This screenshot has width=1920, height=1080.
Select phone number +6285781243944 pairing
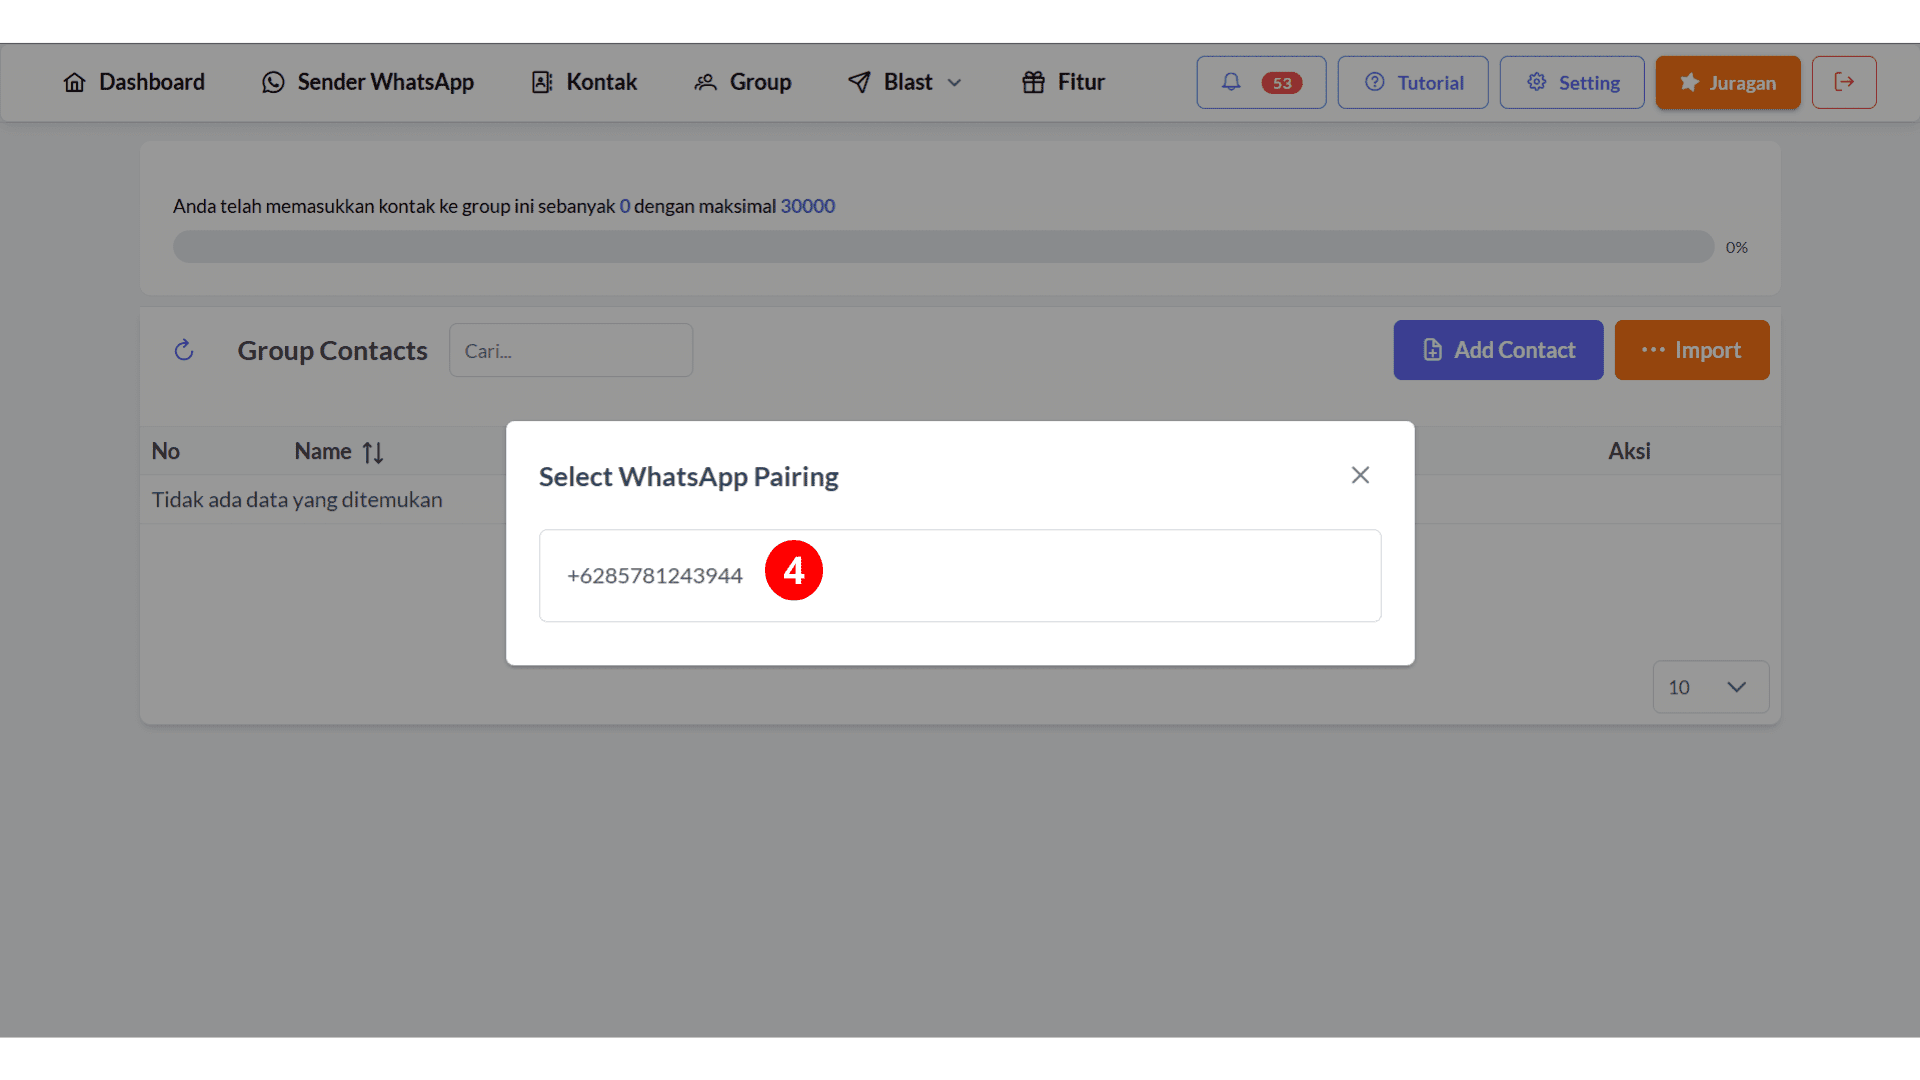click(960, 575)
